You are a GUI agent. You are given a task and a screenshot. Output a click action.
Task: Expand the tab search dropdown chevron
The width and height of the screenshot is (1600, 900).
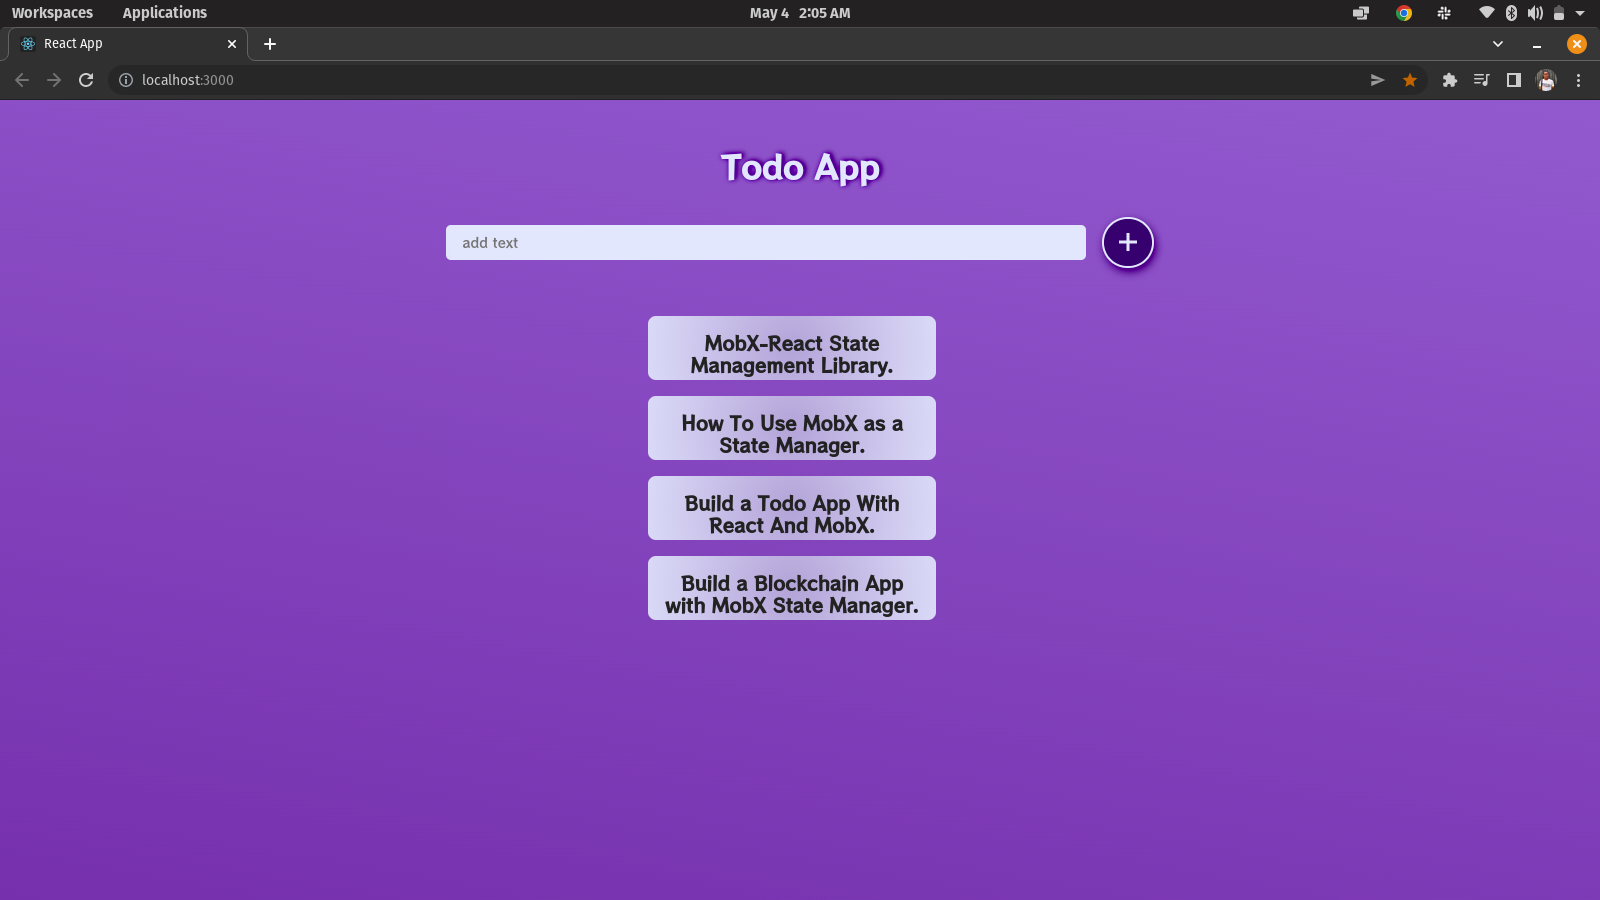tap(1498, 44)
